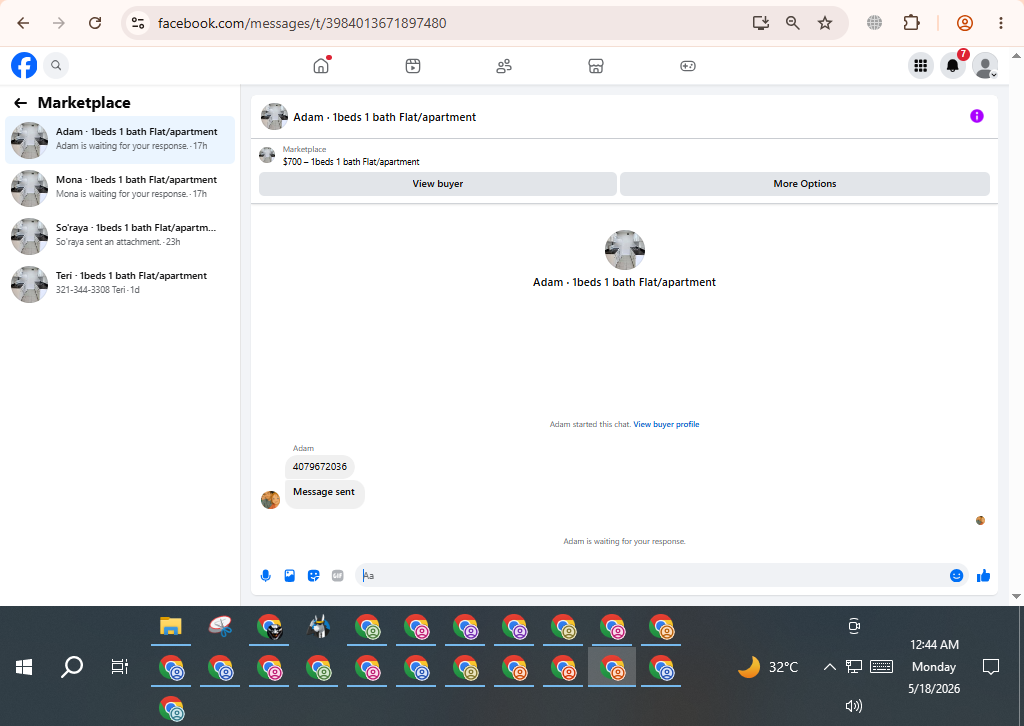Open View buyer profile link
Viewport: 1024px width, 726px height.
(x=666, y=424)
